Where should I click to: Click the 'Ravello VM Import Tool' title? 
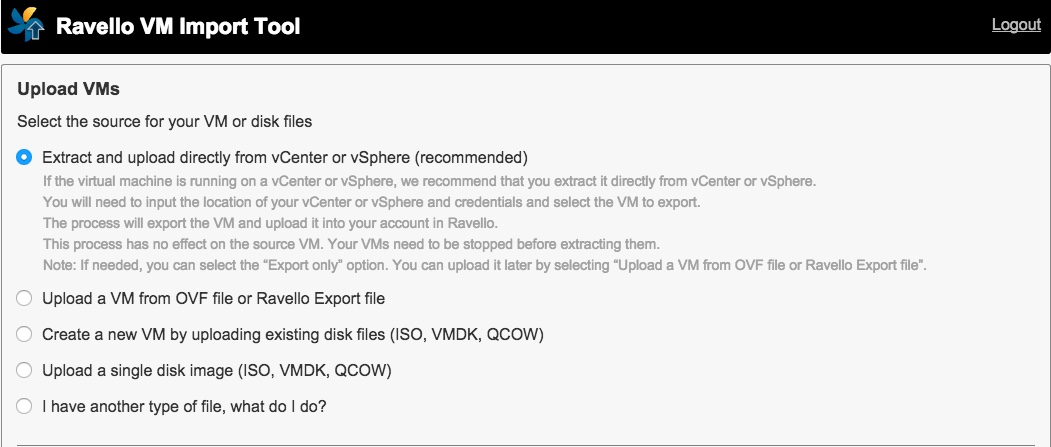click(x=178, y=26)
